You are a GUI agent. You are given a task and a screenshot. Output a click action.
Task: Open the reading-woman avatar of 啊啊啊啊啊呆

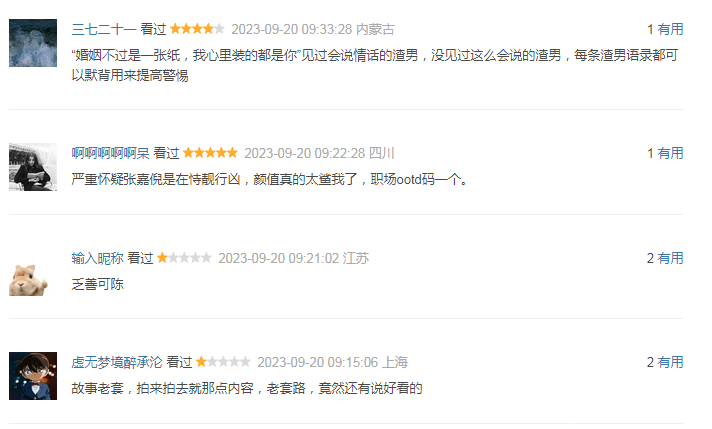[x=33, y=167]
